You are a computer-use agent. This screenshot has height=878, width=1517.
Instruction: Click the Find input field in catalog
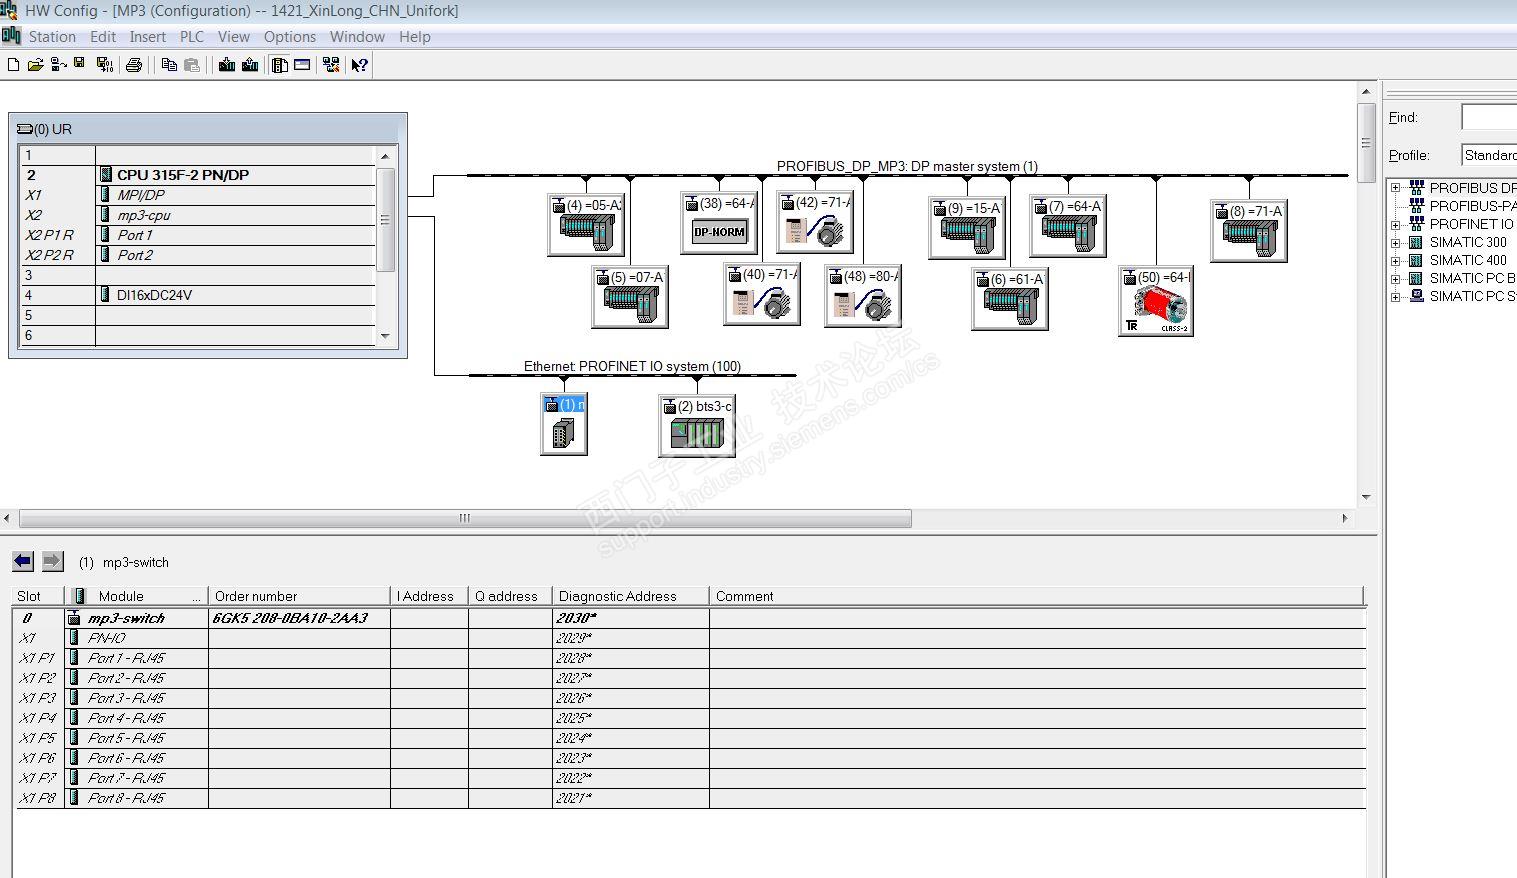pyautogui.click(x=1489, y=117)
